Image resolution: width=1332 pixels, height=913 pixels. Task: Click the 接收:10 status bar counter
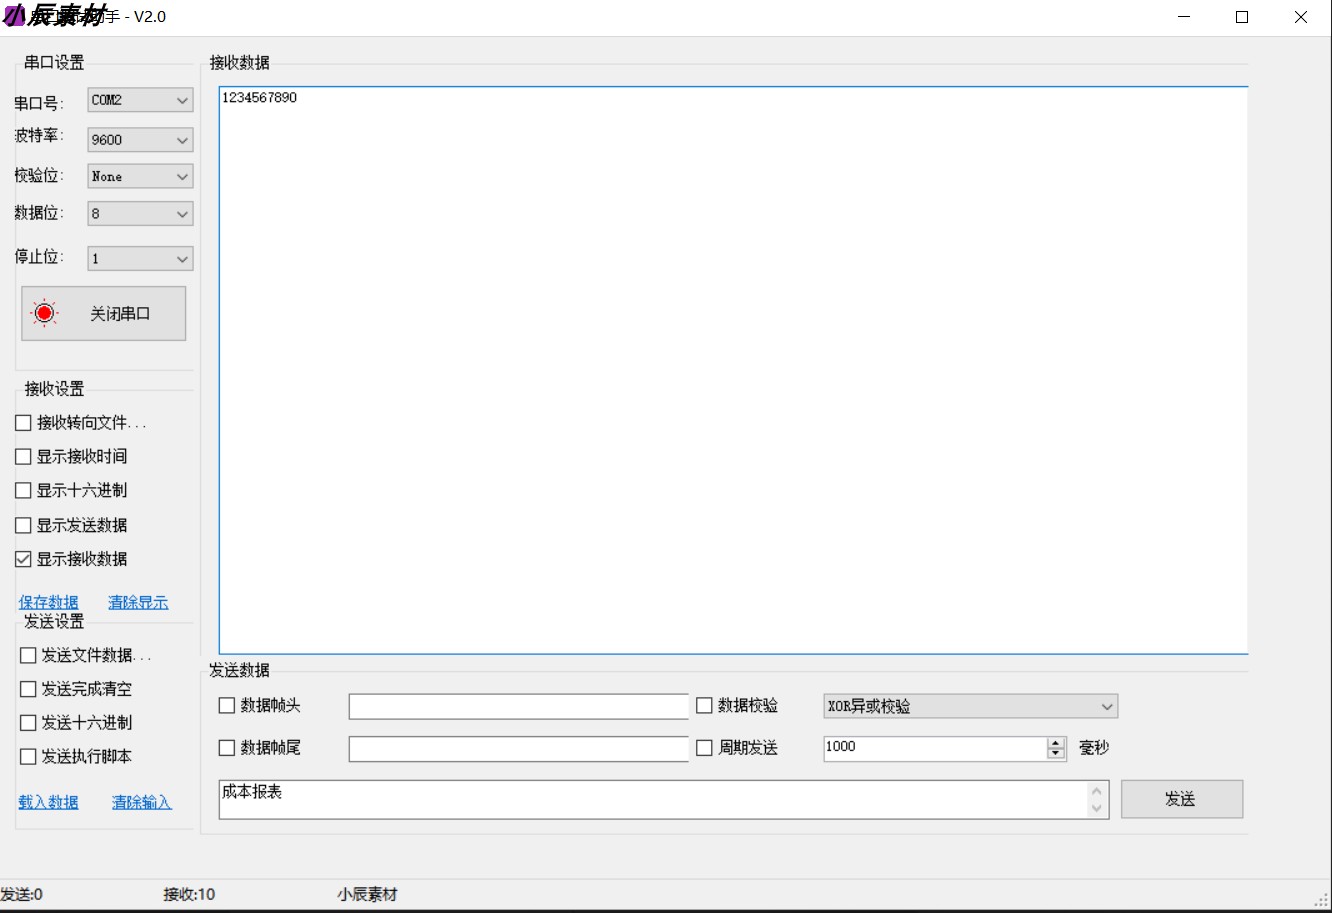[x=189, y=894]
